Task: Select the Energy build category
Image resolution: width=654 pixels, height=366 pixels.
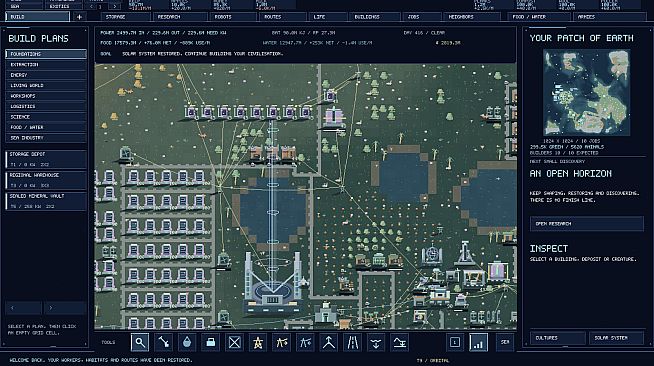Action: click(46, 75)
